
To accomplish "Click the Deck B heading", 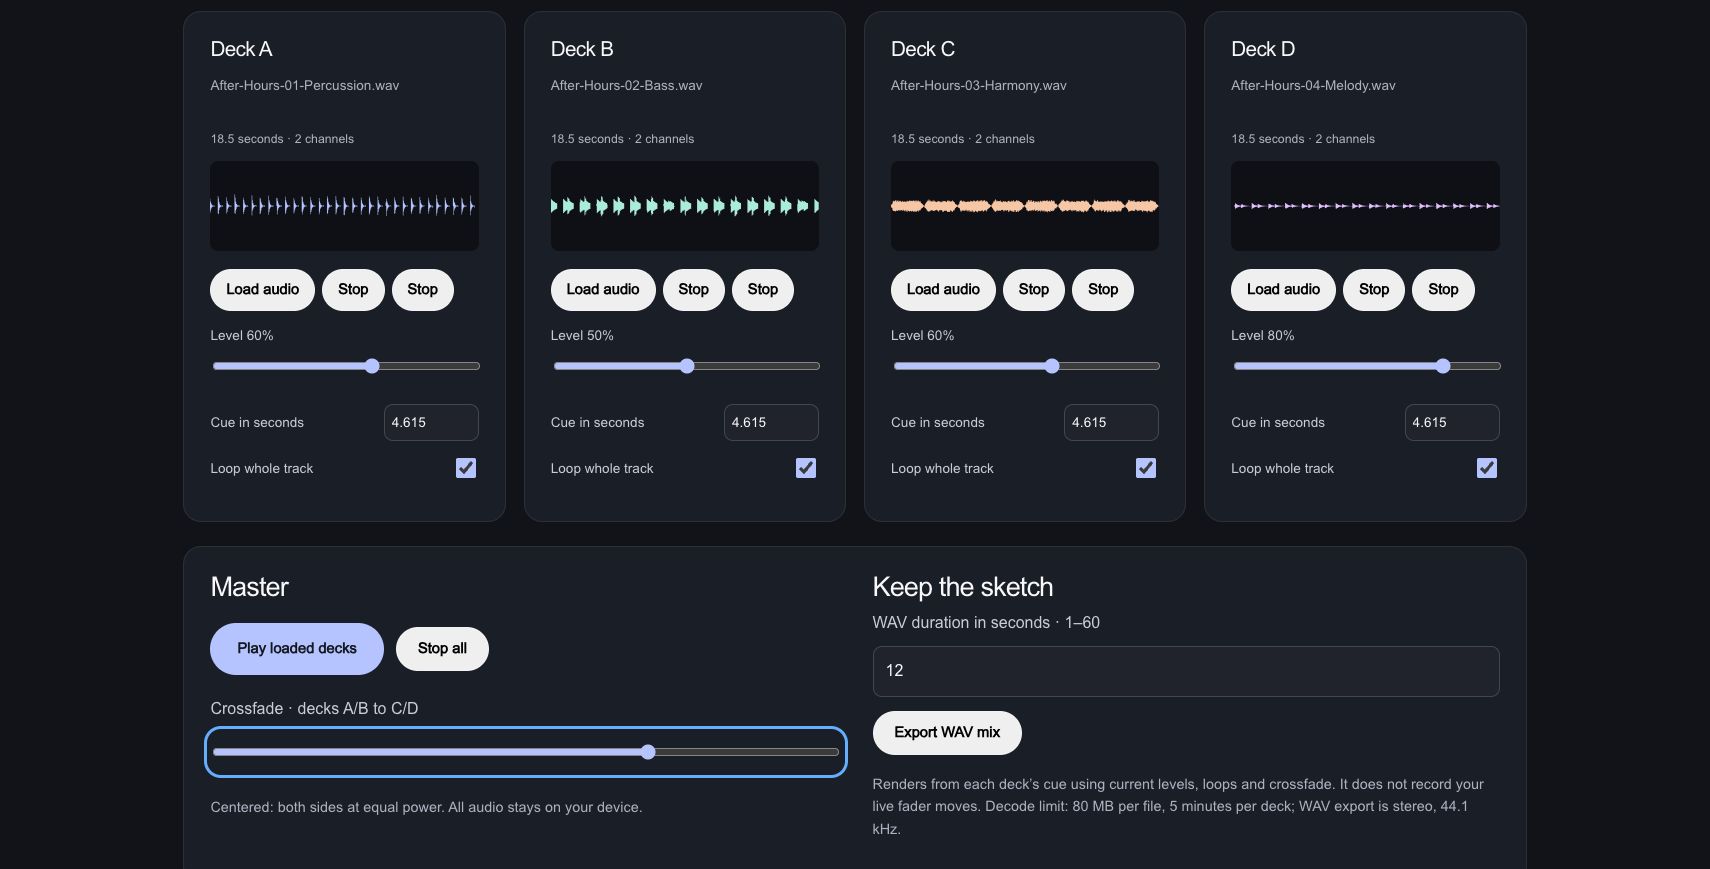I will [x=582, y=49].
